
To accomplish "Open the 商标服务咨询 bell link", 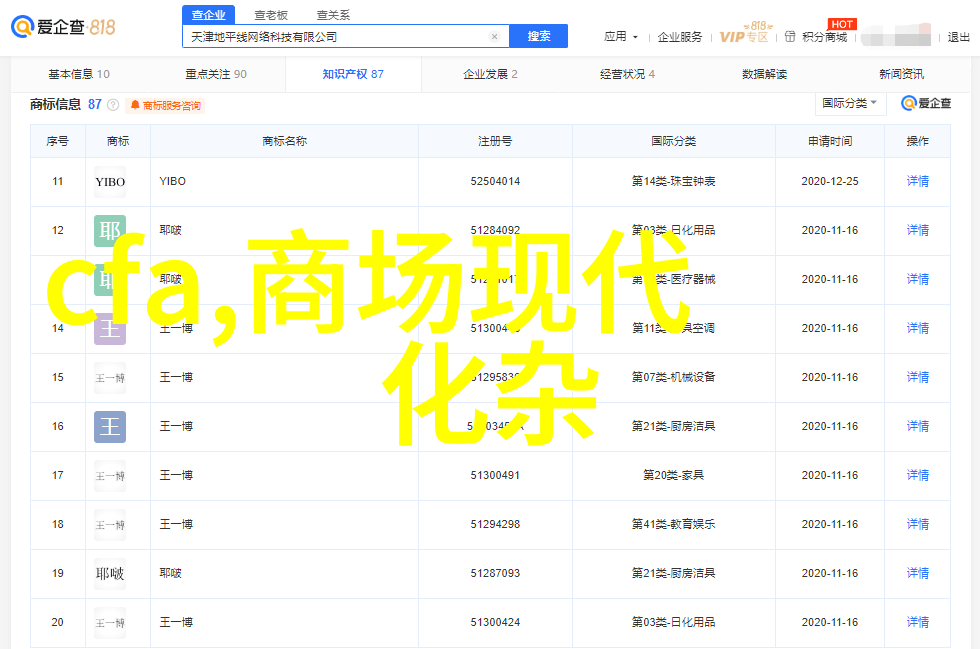I will click(166, 106).
